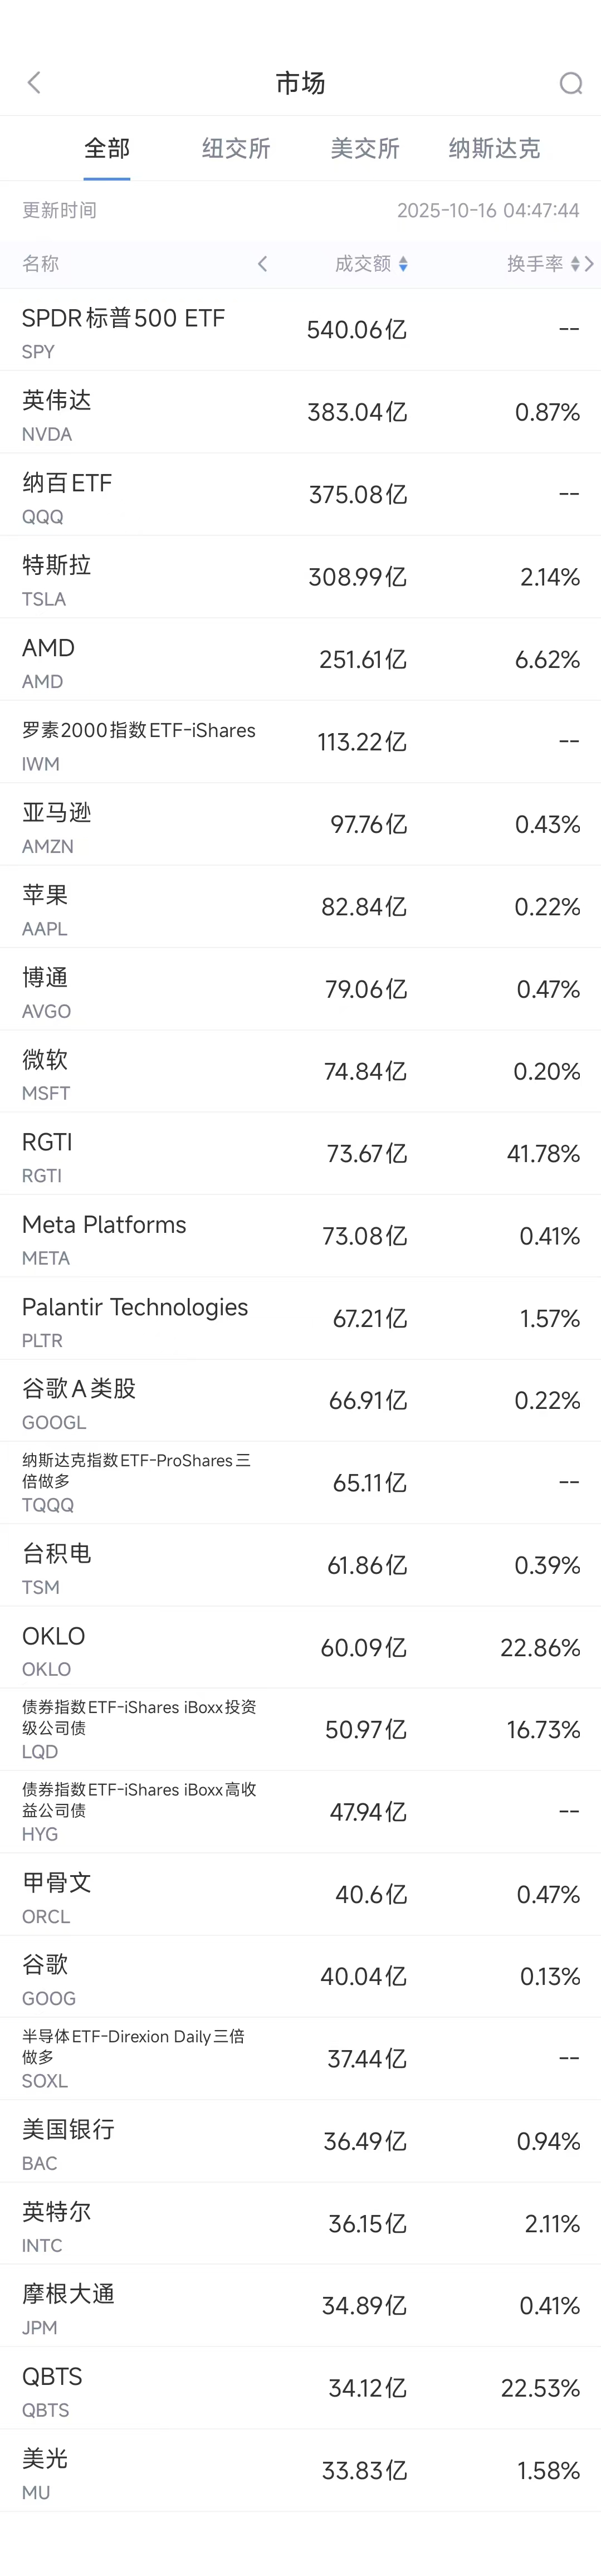Click the right chevron beside 换手率
The height and width of the screenshot is (2576, 601).
[590, 264]
